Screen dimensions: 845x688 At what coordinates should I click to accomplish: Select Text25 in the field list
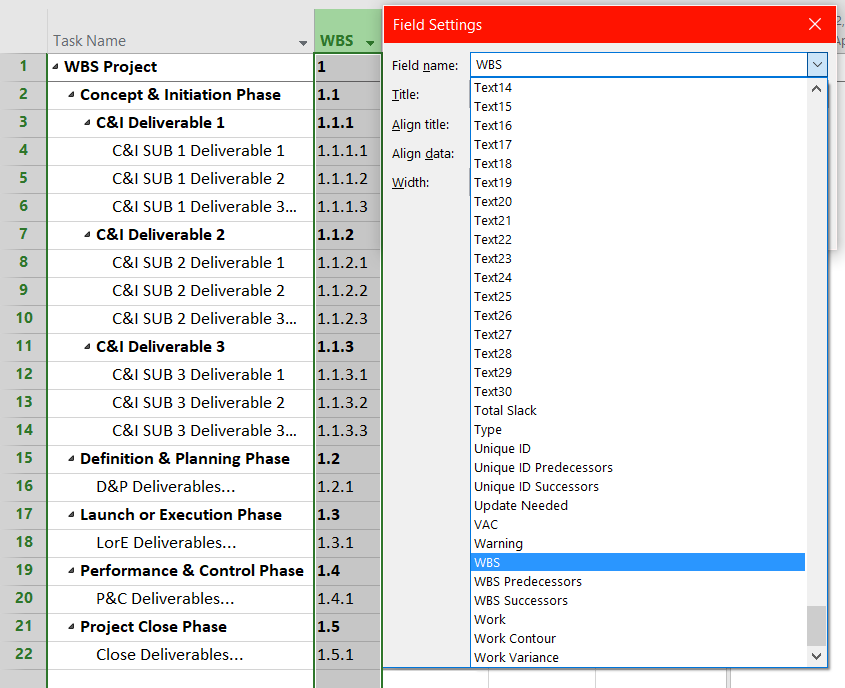click(638, 296)
